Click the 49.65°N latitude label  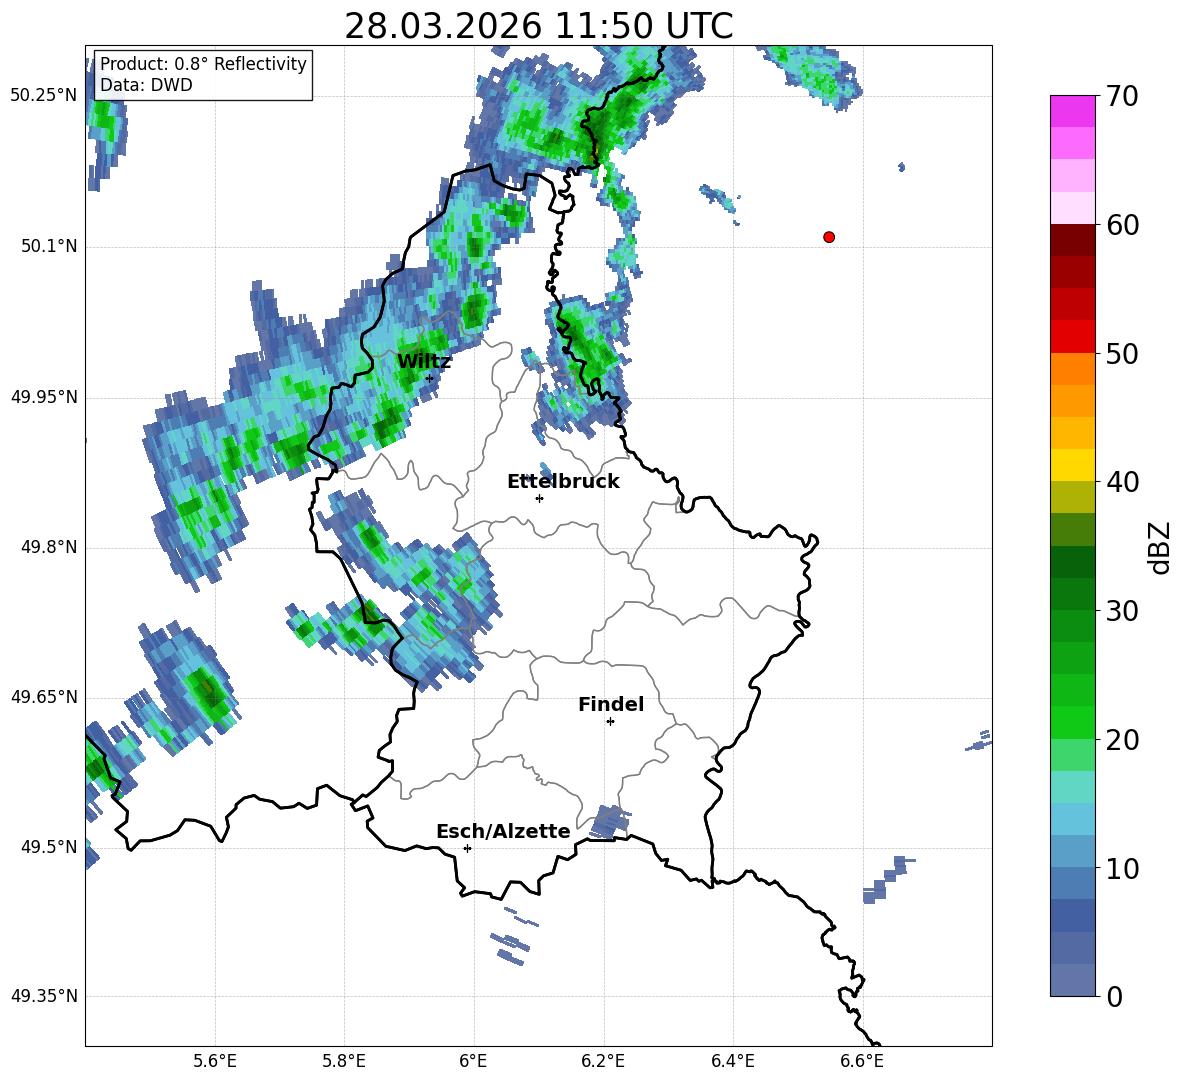[43, 696]
